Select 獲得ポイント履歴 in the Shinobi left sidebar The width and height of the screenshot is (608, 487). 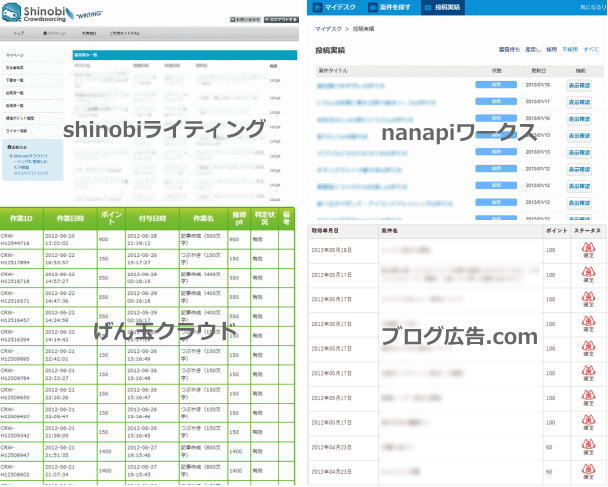pyautogui.click(x=20, y=118)
